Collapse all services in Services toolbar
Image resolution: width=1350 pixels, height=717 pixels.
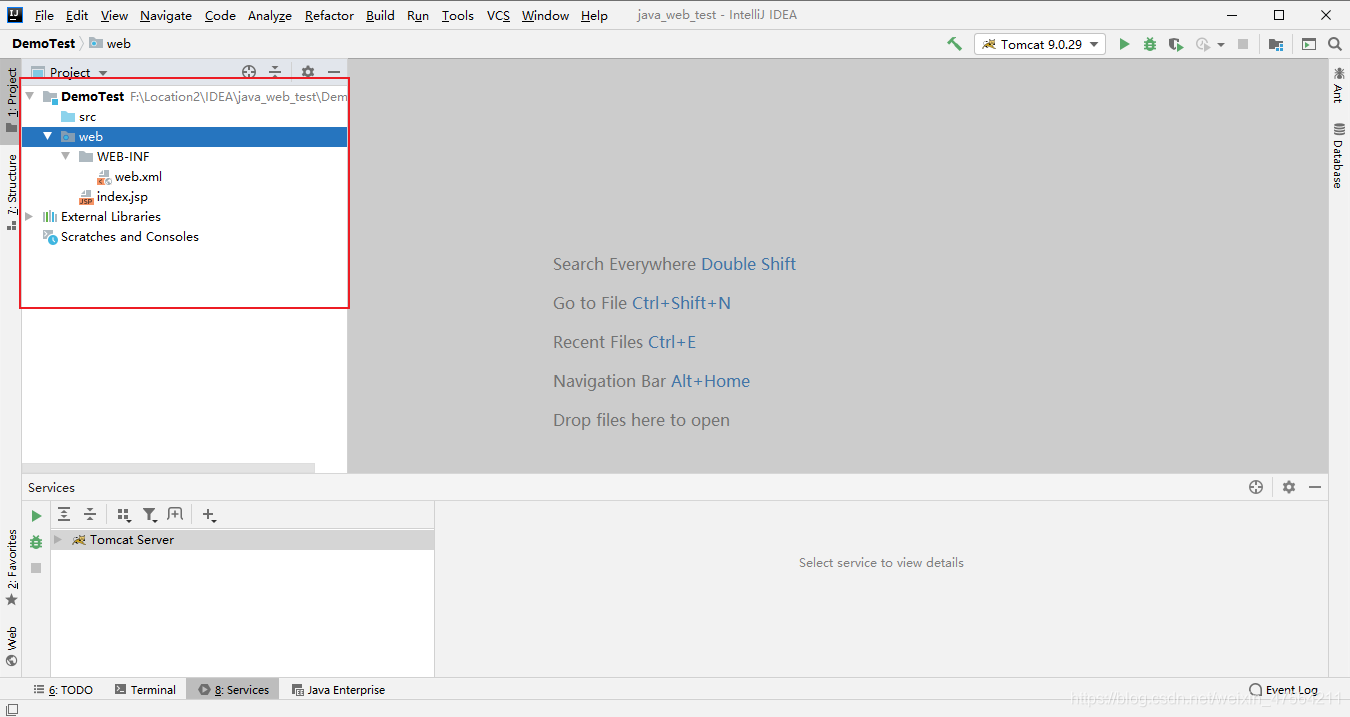[90, 514]
